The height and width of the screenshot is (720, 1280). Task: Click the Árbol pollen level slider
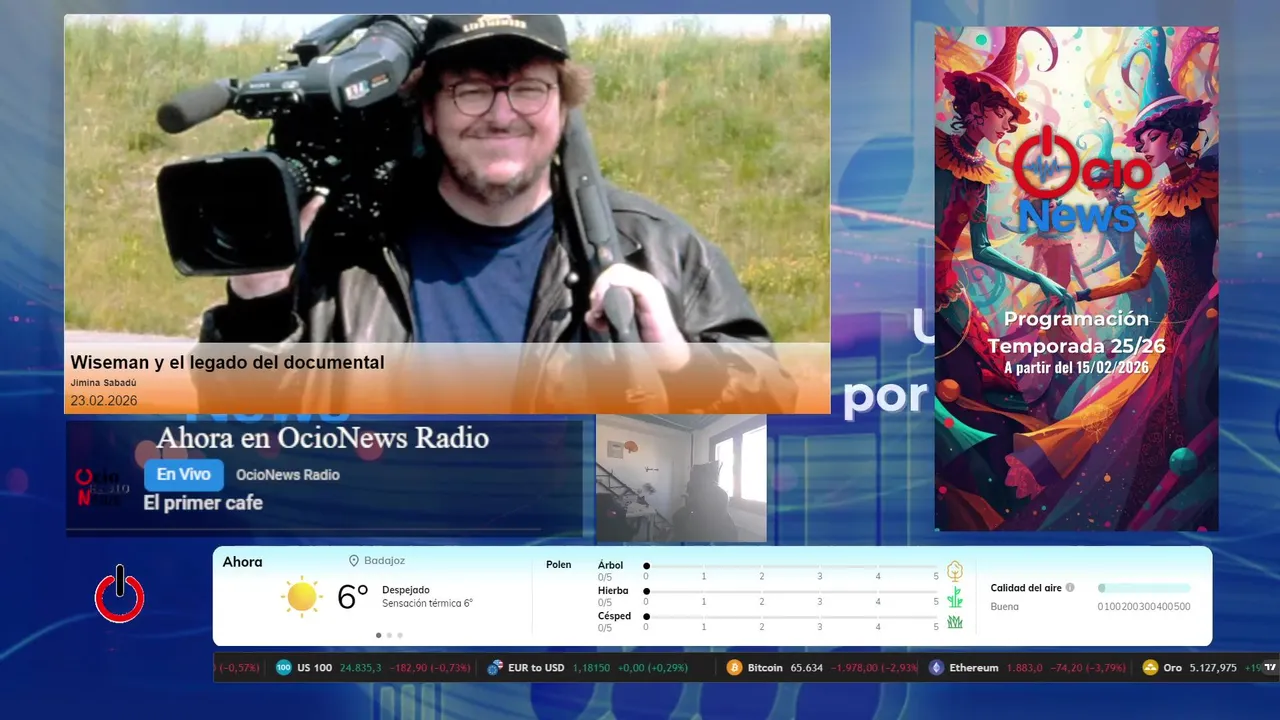click(791, 566)
